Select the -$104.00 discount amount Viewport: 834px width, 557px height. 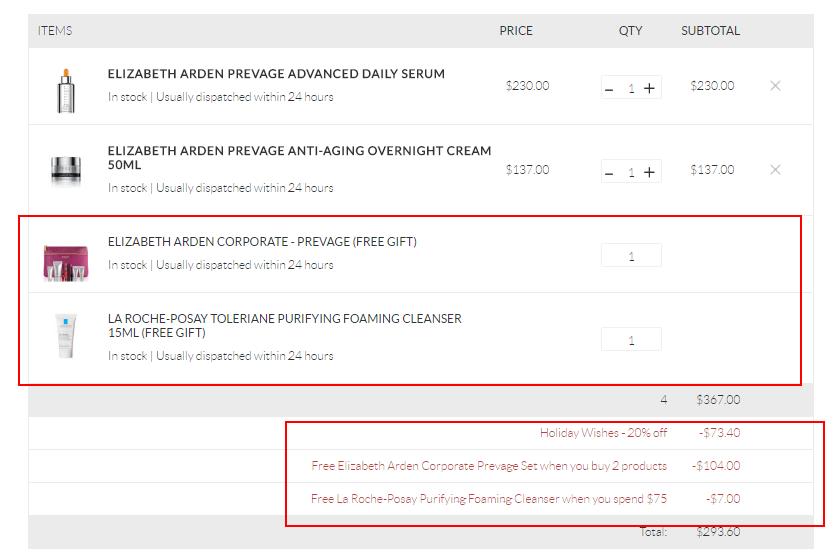[716, 466]
